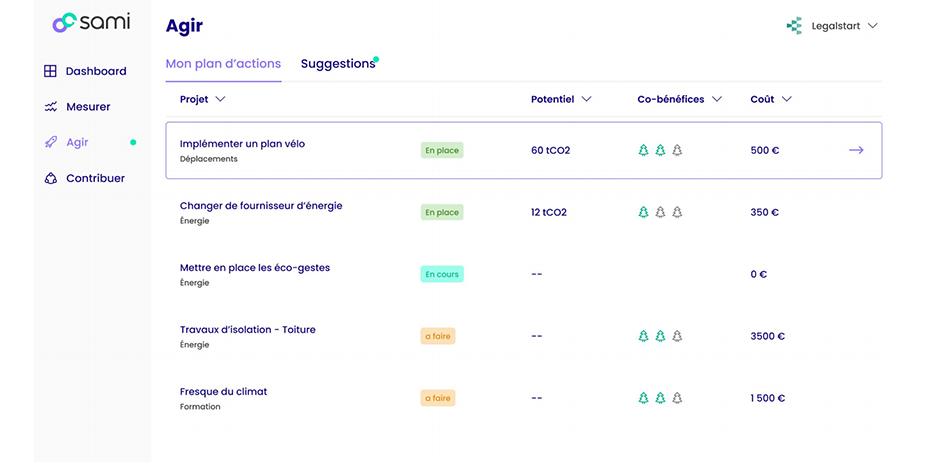Screen dimensions: 925x462
Task: Click the a faire badge for Toiture
Action: click(438, 336)
